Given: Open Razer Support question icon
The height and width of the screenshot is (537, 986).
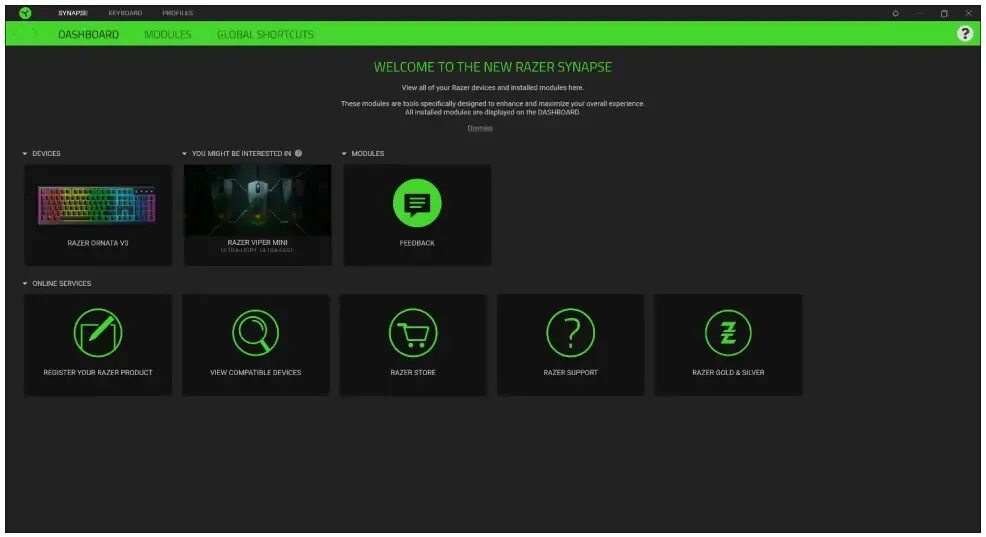Looking at the screenshot, I should click(571, 333).
